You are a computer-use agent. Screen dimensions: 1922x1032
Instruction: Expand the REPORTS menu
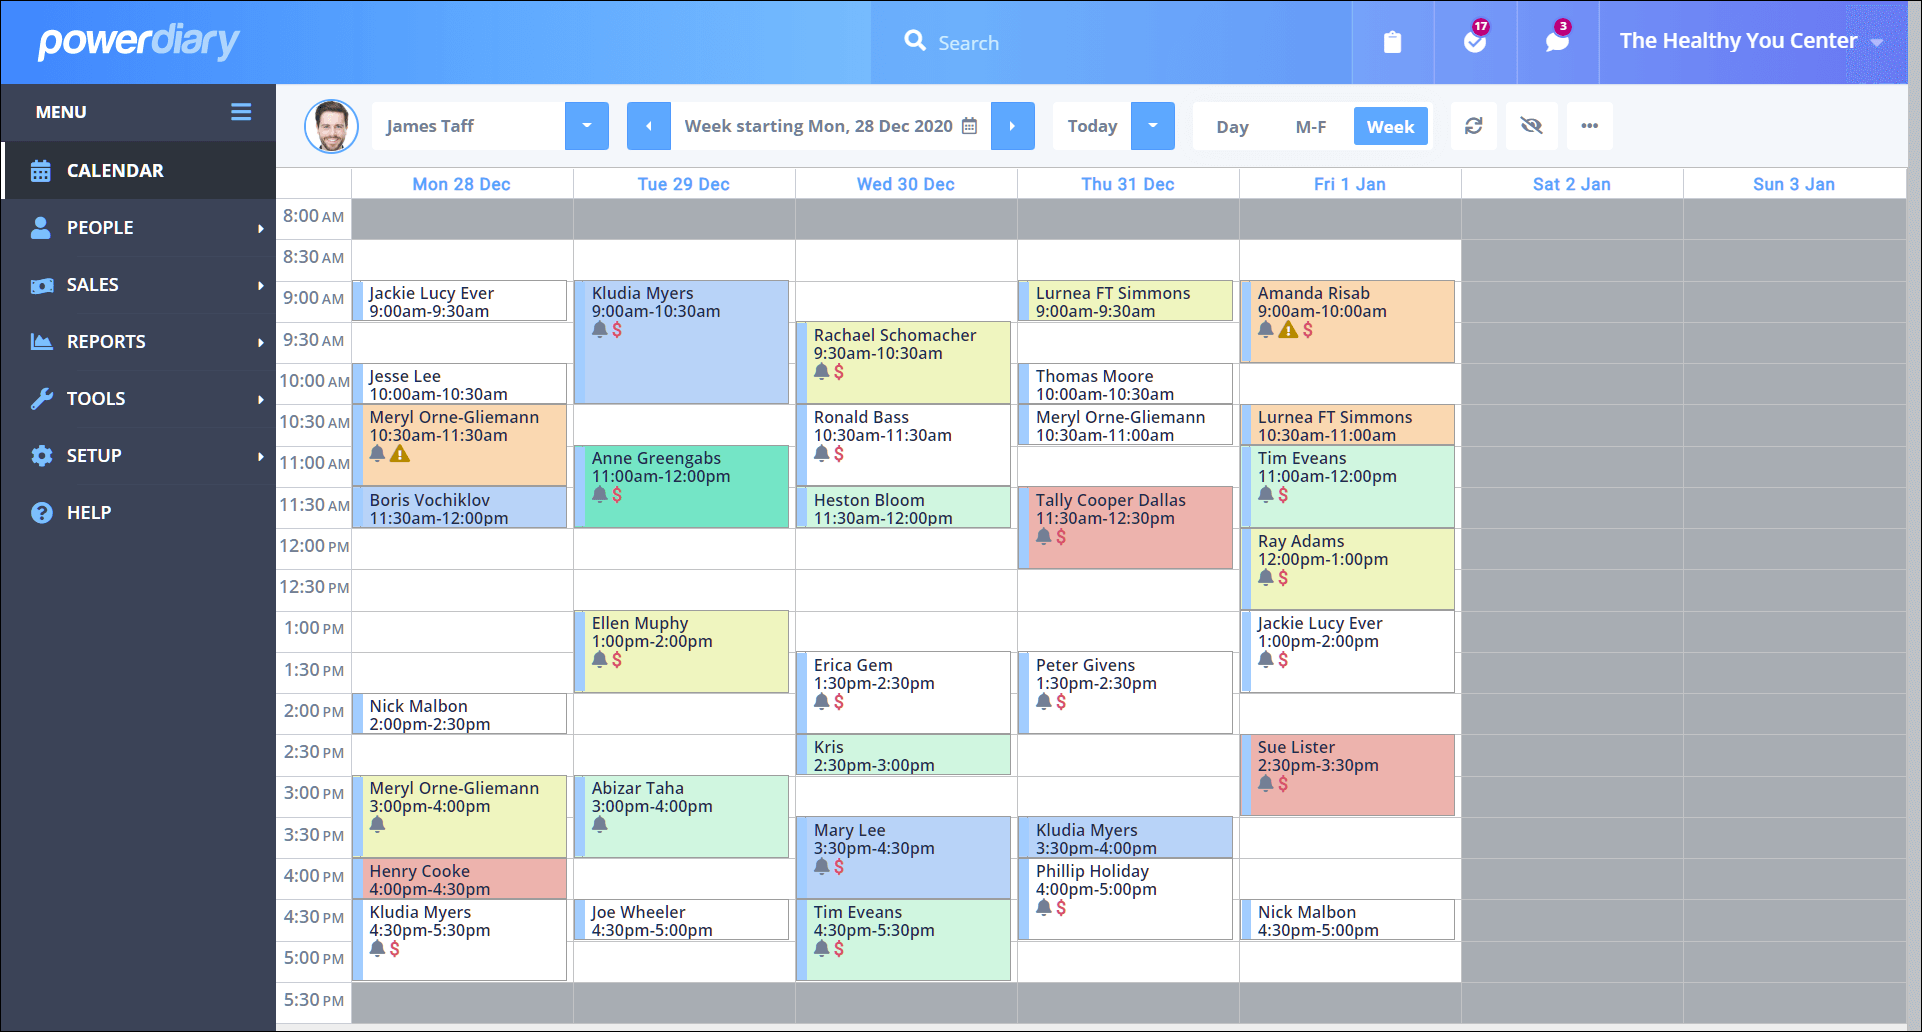(139, 342)
